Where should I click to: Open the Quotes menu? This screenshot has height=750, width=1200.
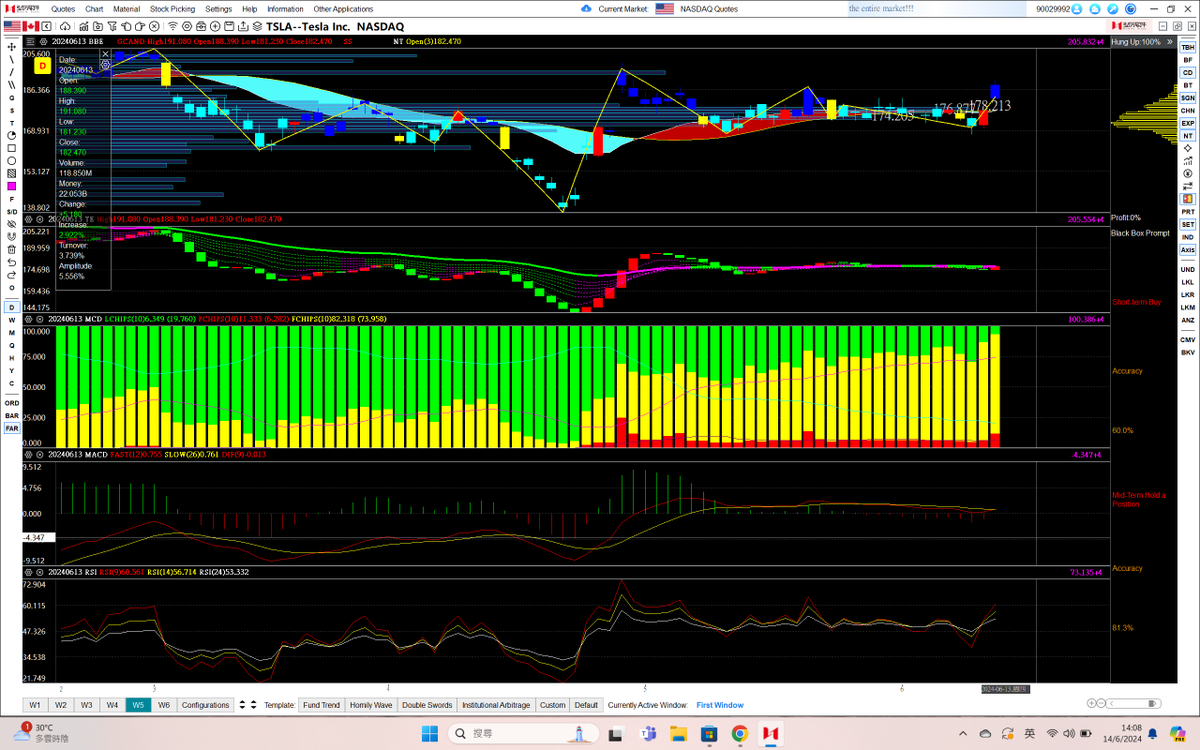click(x=63, y=9)
